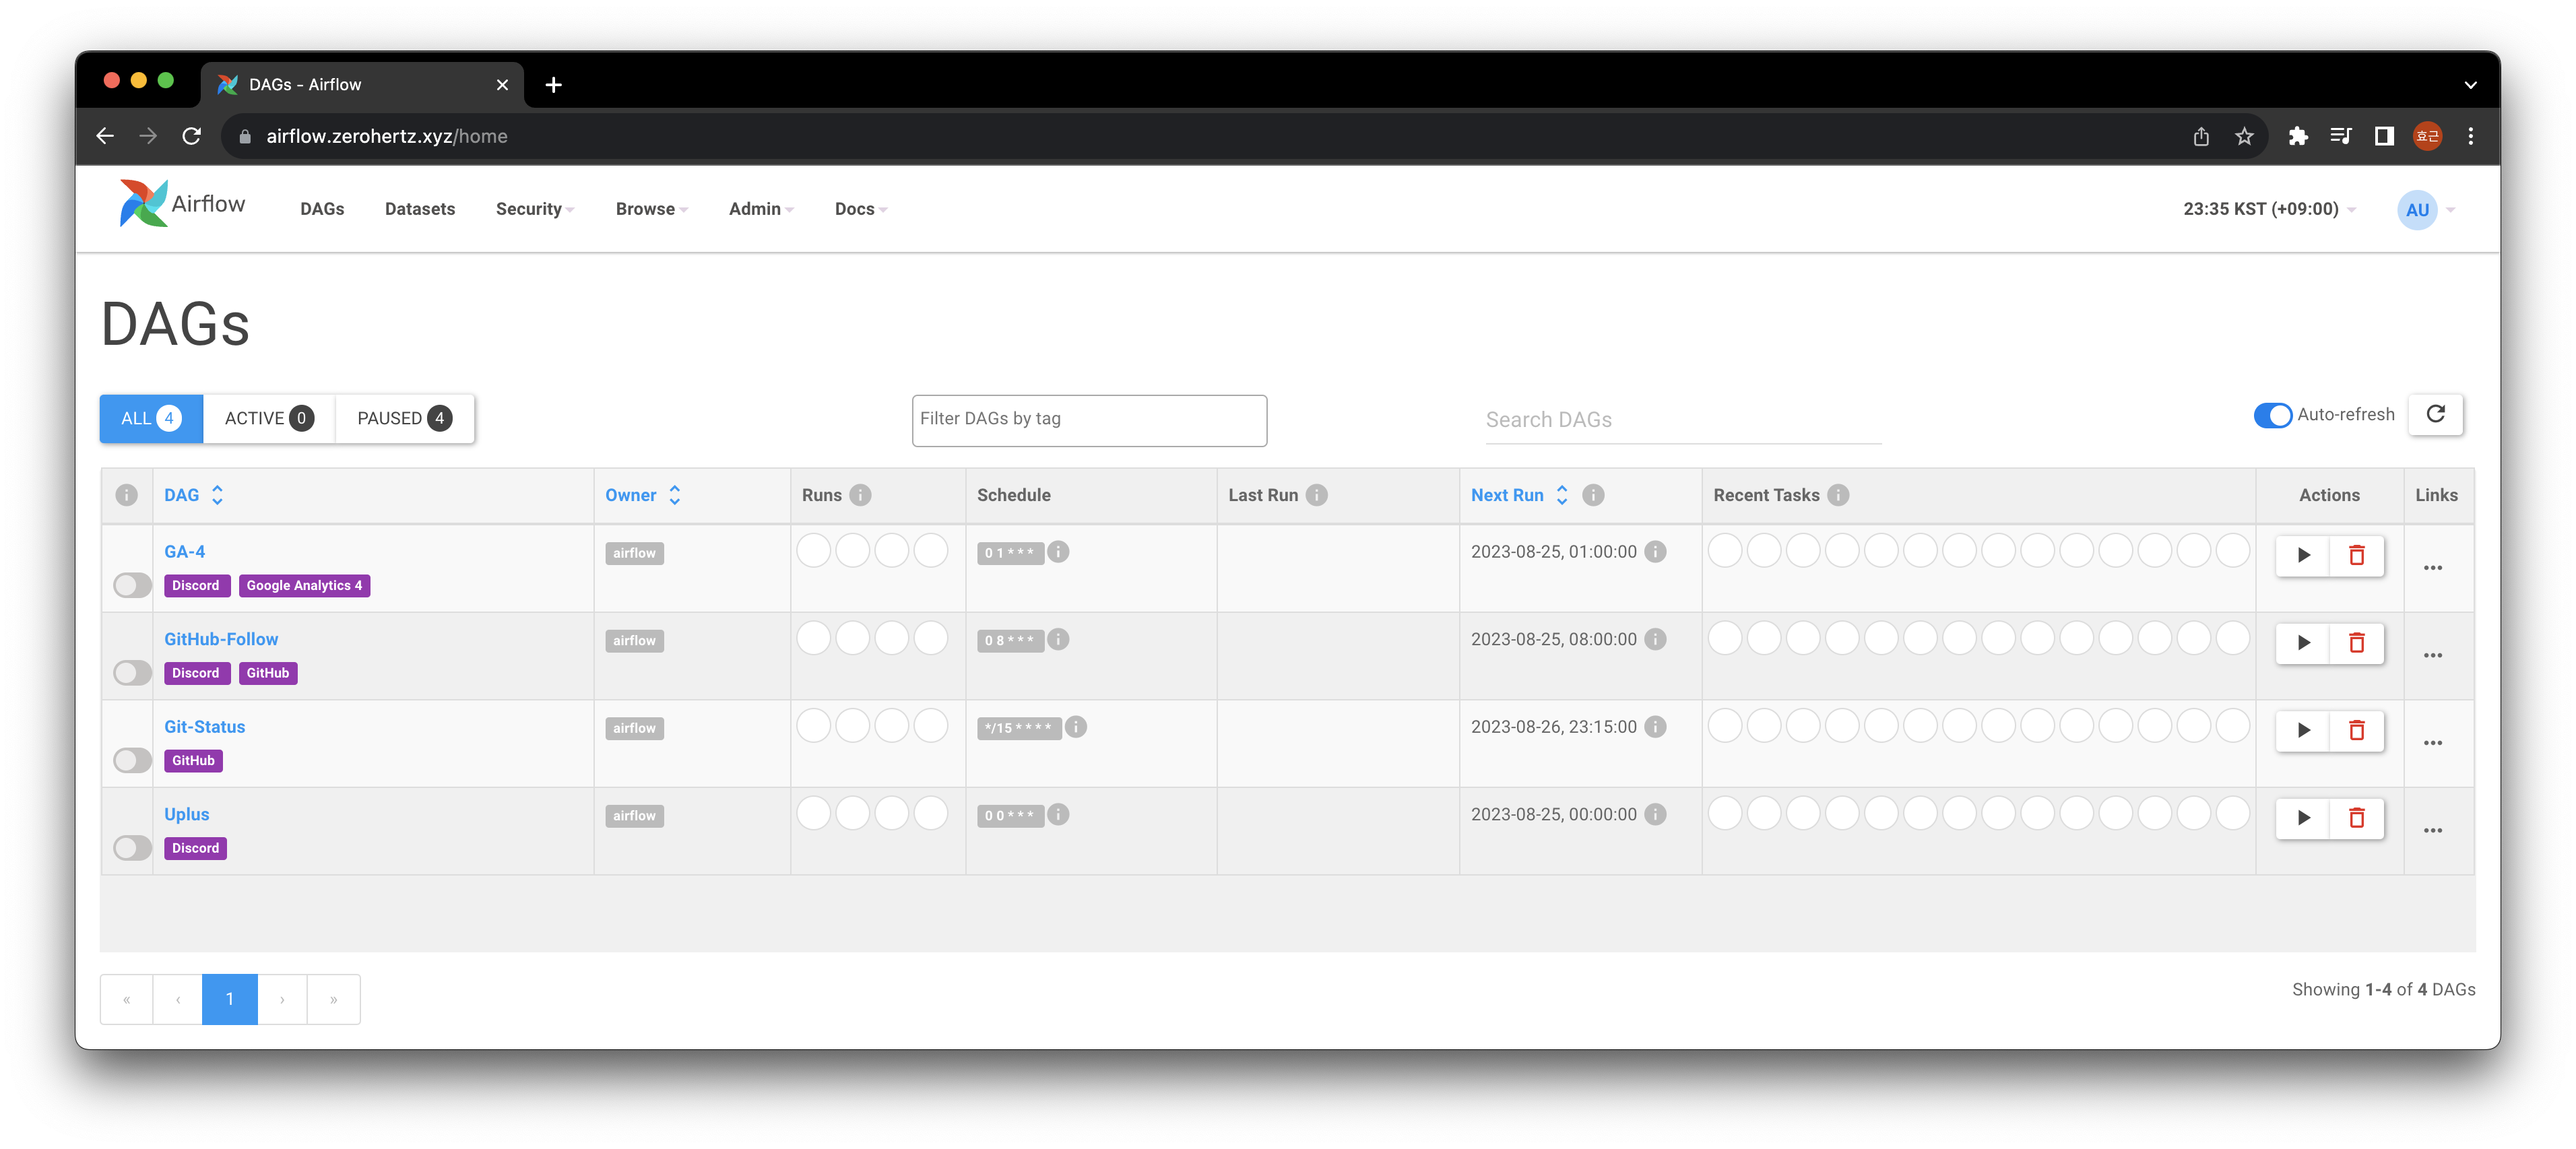Screen dimensions: 2576x1149
Task: Open the GA-4 DAG link
Action: pos(184,552)
